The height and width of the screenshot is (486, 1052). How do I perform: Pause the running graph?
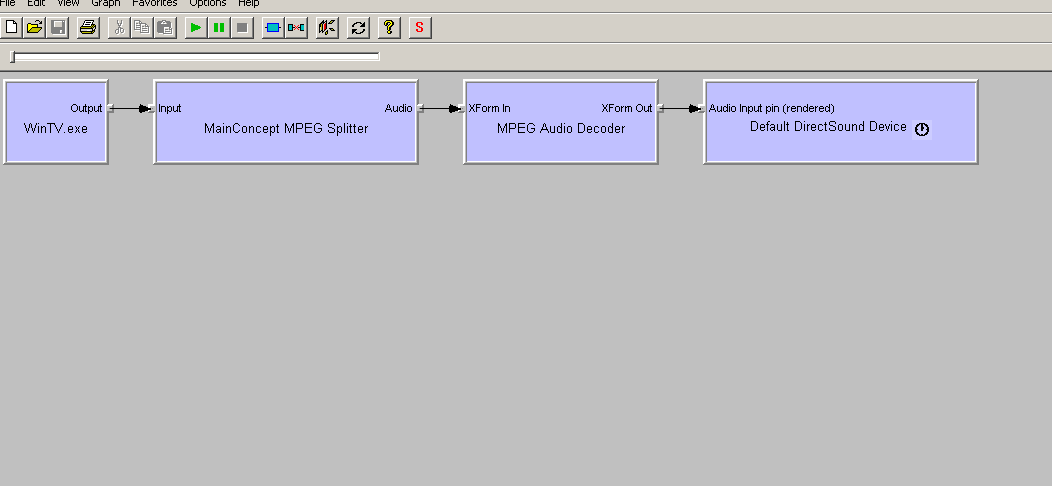218,28
